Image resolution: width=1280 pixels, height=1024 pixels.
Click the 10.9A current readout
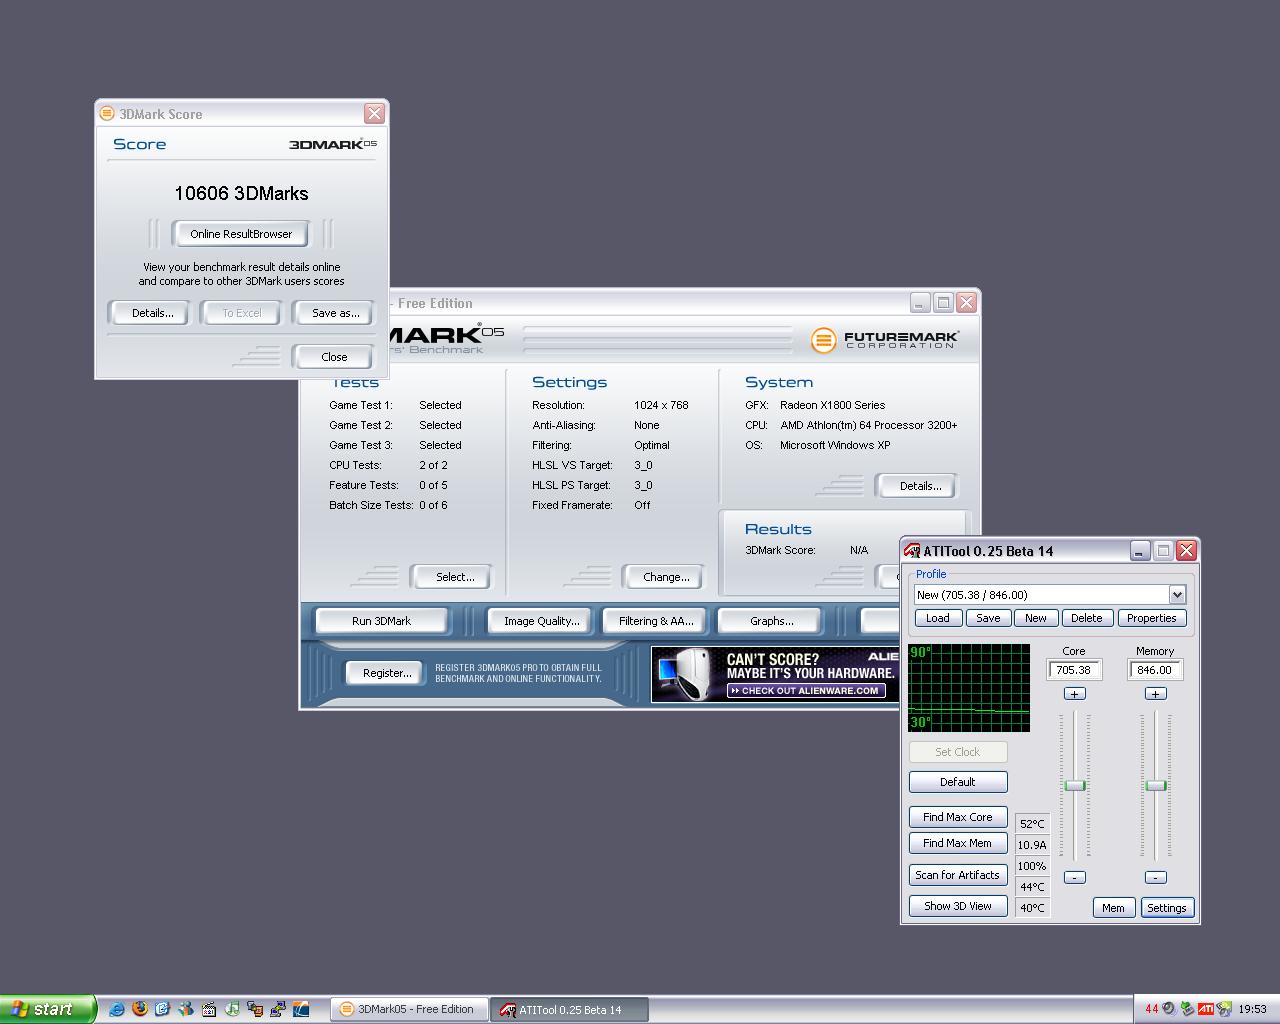click(1032, 845)
